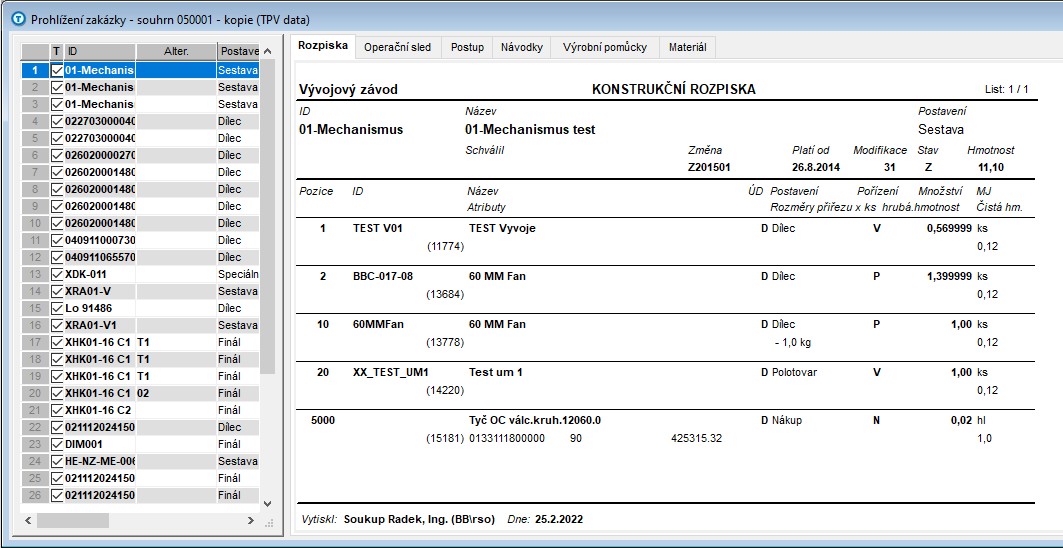Select the DIM001 list entry

click(140, 444)
